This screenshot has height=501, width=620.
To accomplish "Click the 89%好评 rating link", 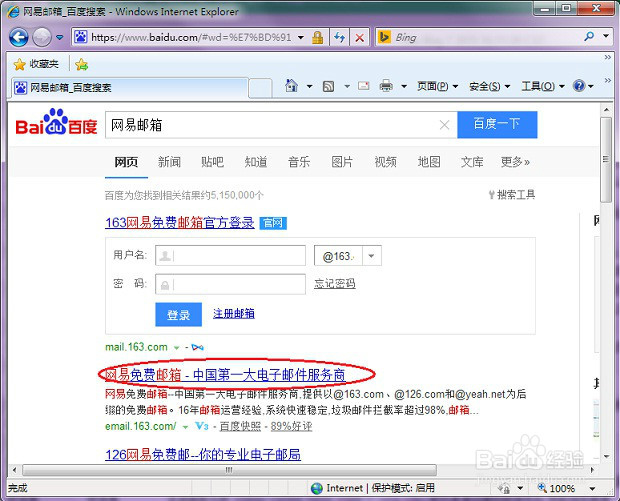I will 291,426.
